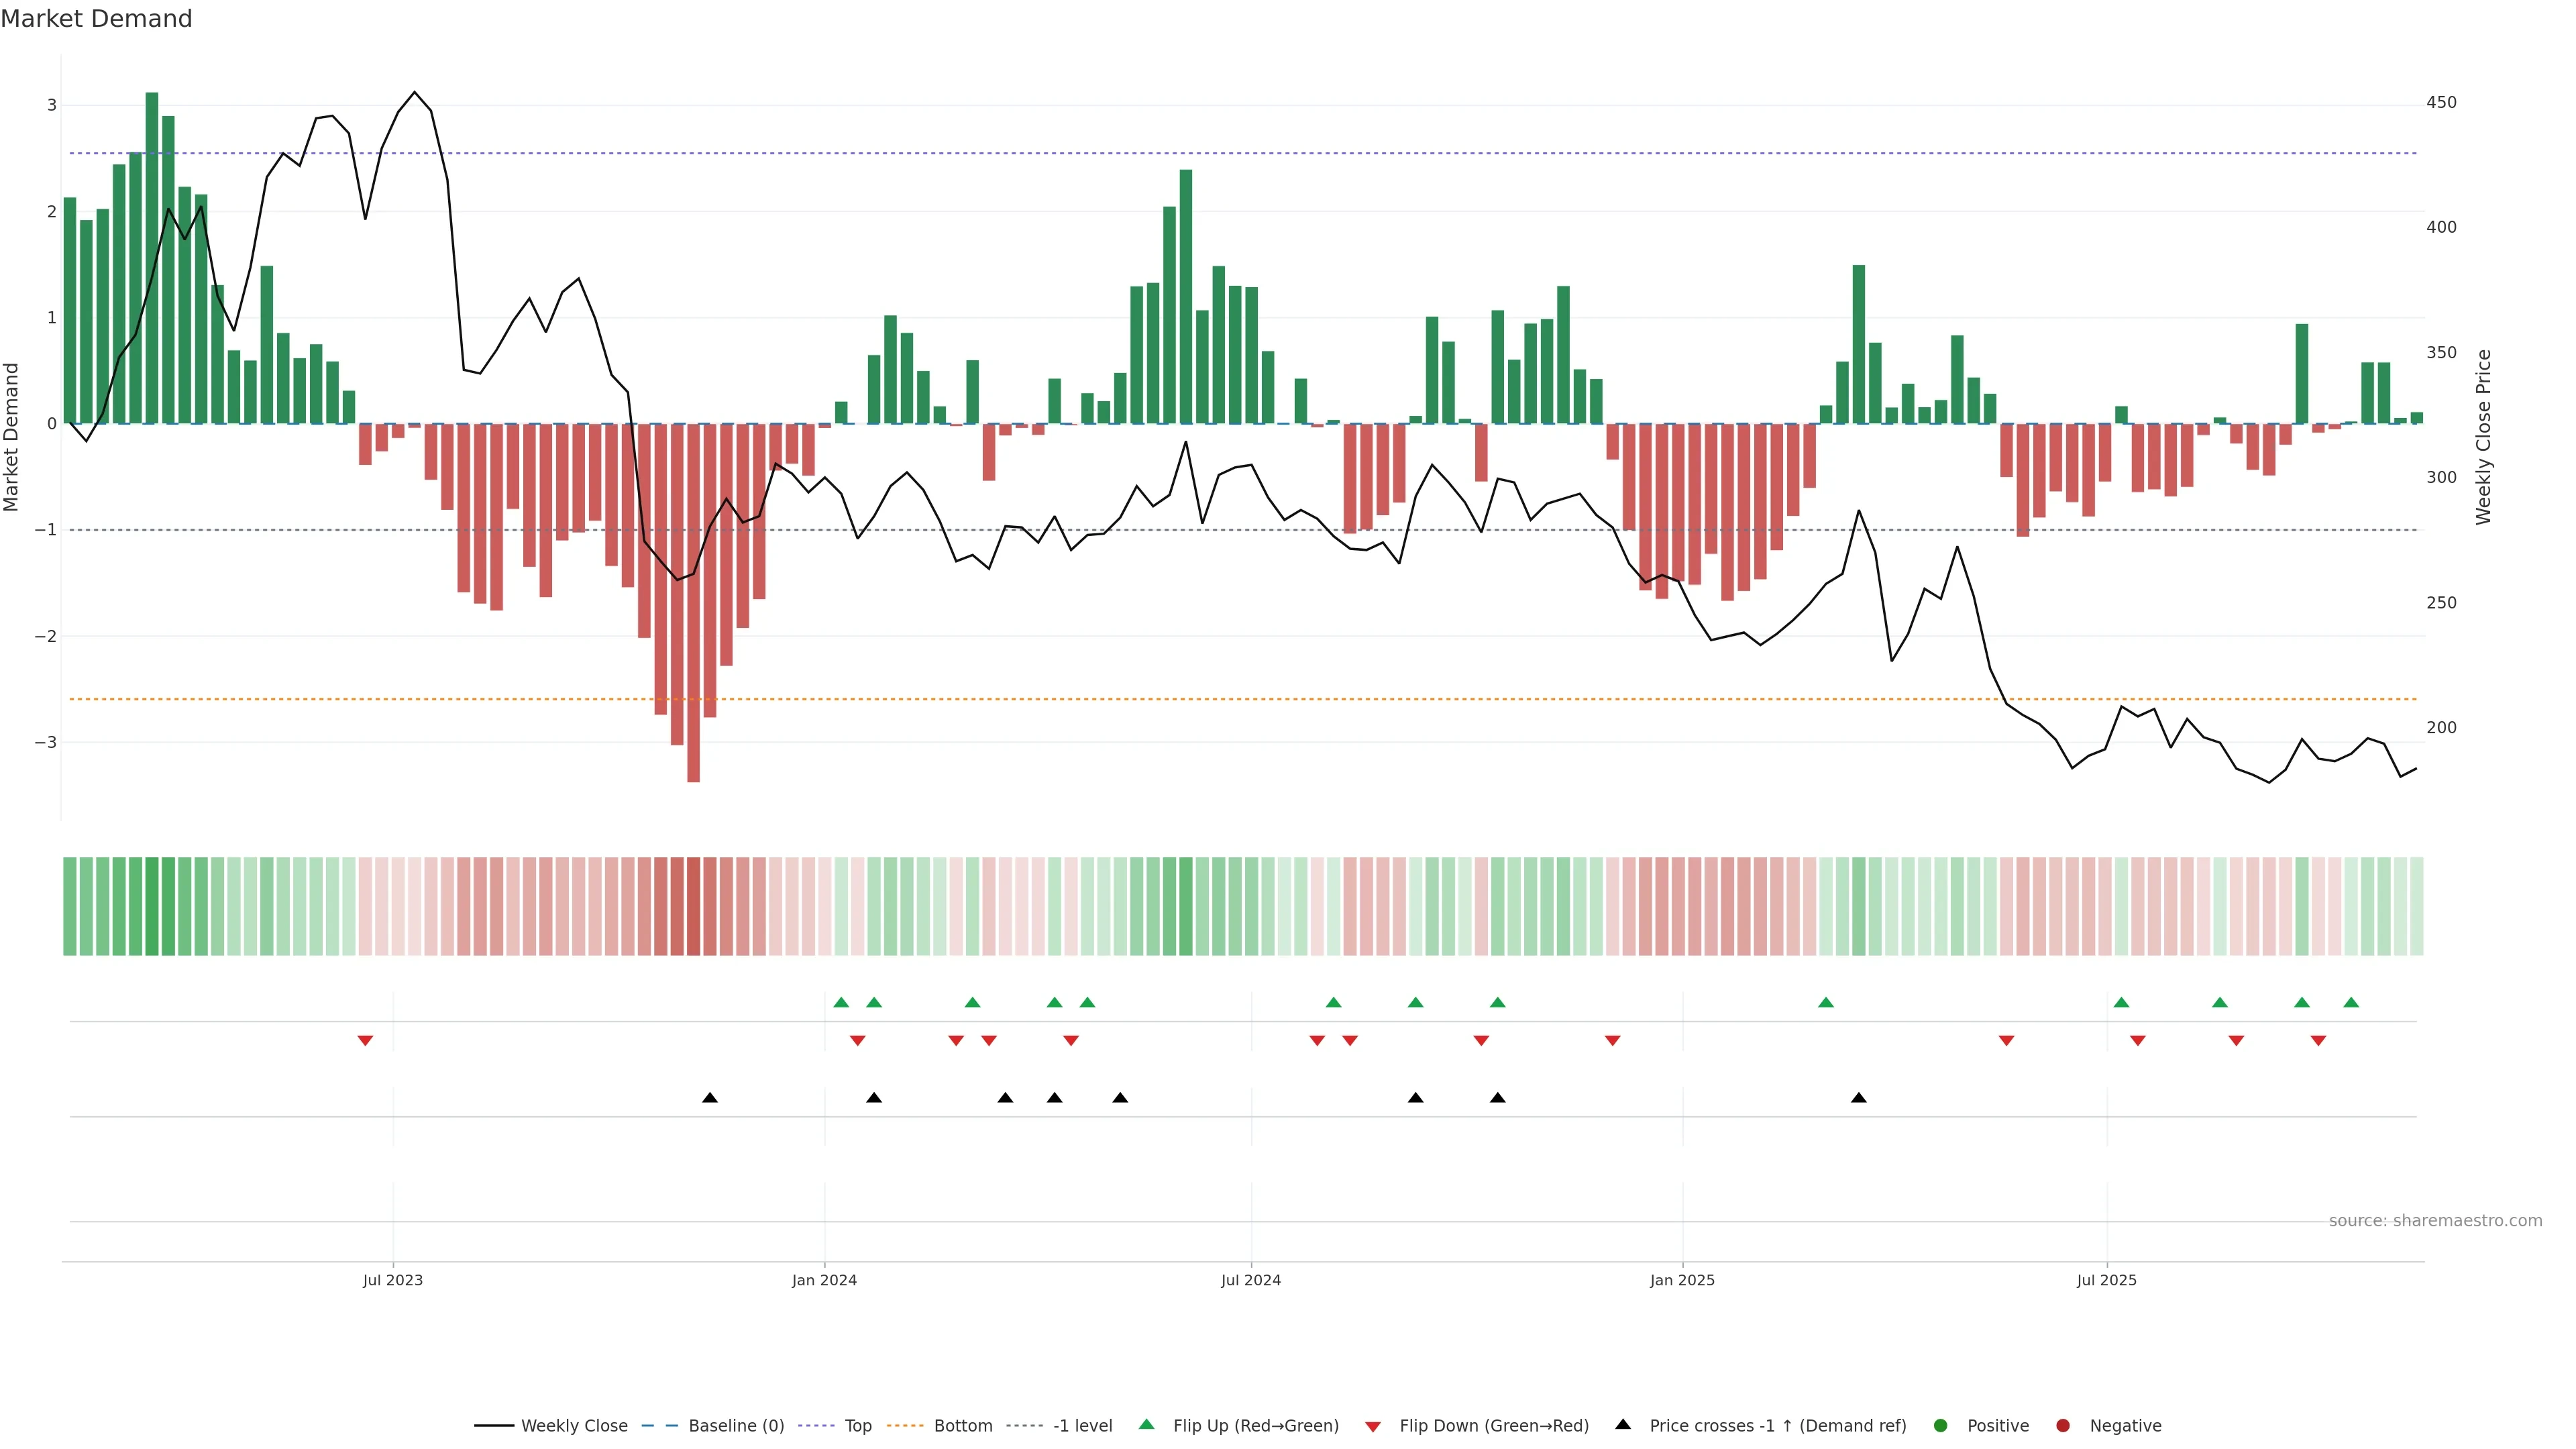Click the darkest red heatmap strip cell
The height and width of the screenshot is (1449, 2576).
coord(693,906)
